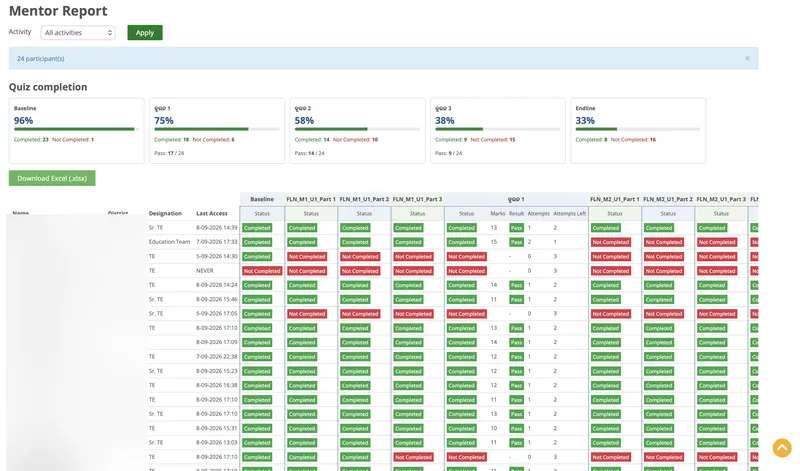Click last access '8-09-2026 17:09'
Viewport: 800px width, 471px height.
pos(216,342)
